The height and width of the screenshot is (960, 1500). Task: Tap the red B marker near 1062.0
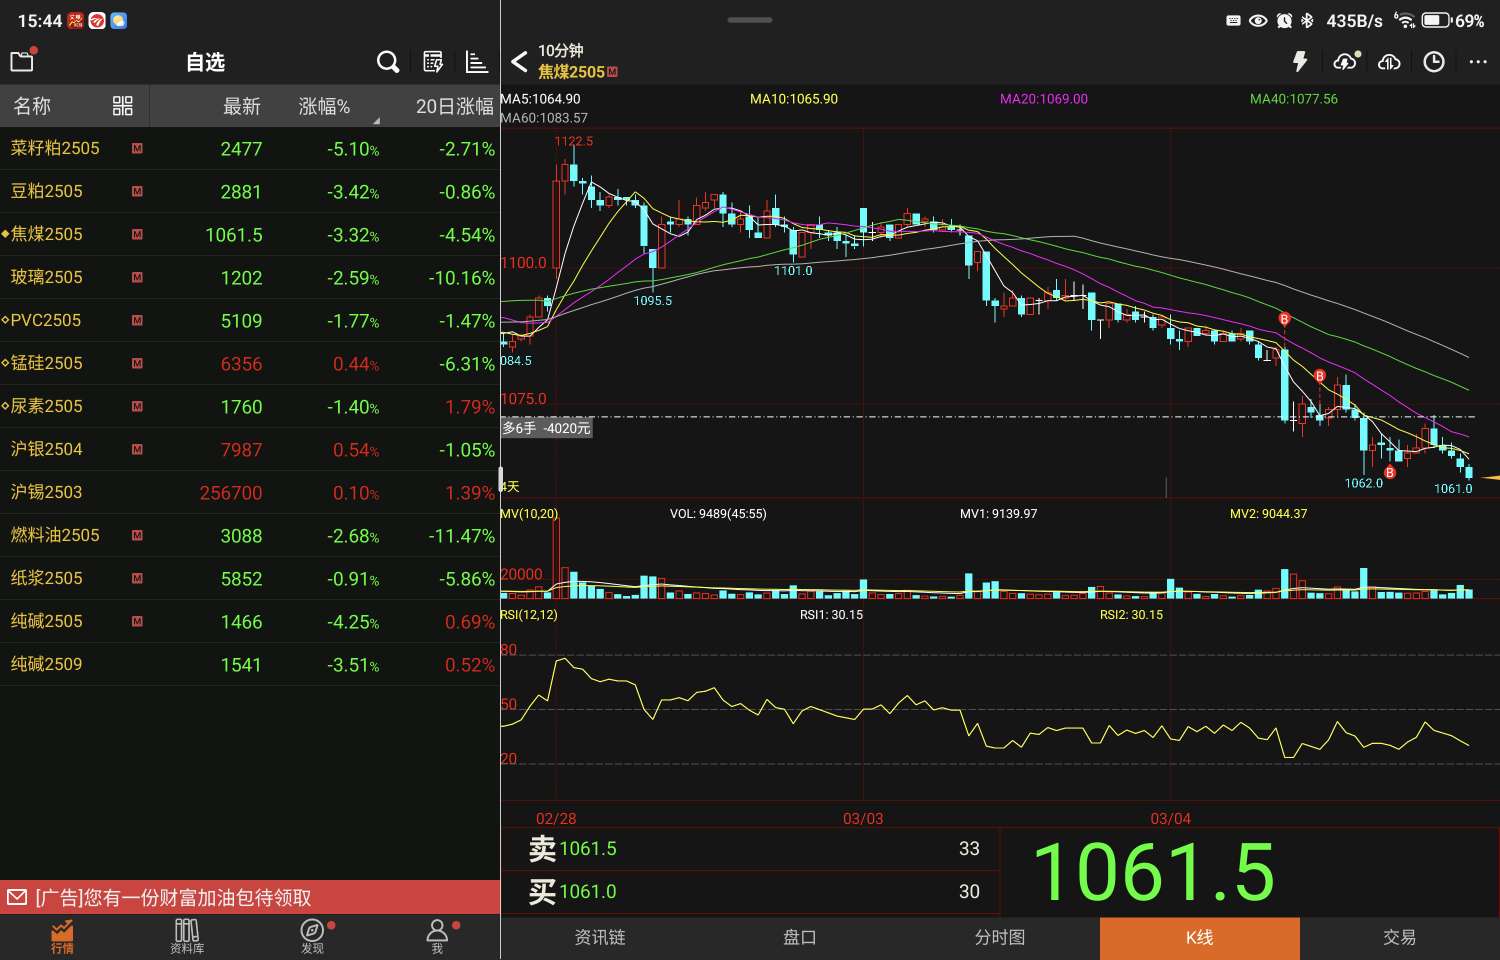[x=1389, y=472]
